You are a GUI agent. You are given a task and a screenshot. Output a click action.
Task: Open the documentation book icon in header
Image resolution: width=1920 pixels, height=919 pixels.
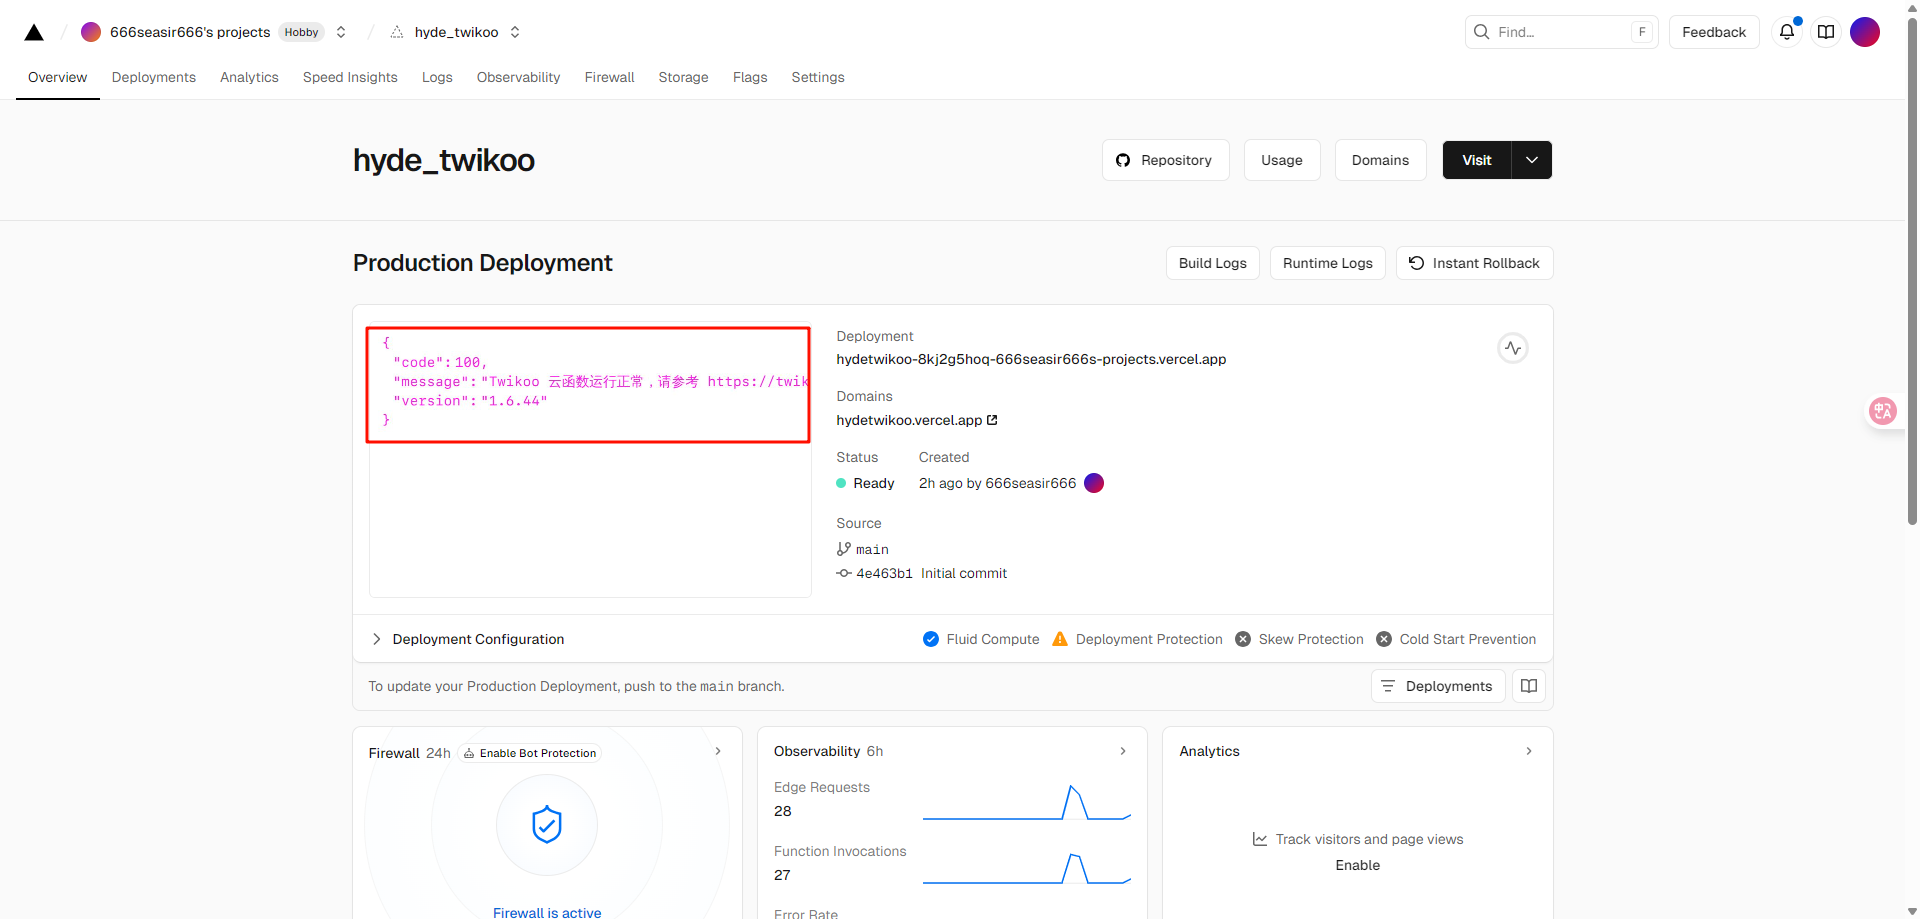click(1826, 32)
